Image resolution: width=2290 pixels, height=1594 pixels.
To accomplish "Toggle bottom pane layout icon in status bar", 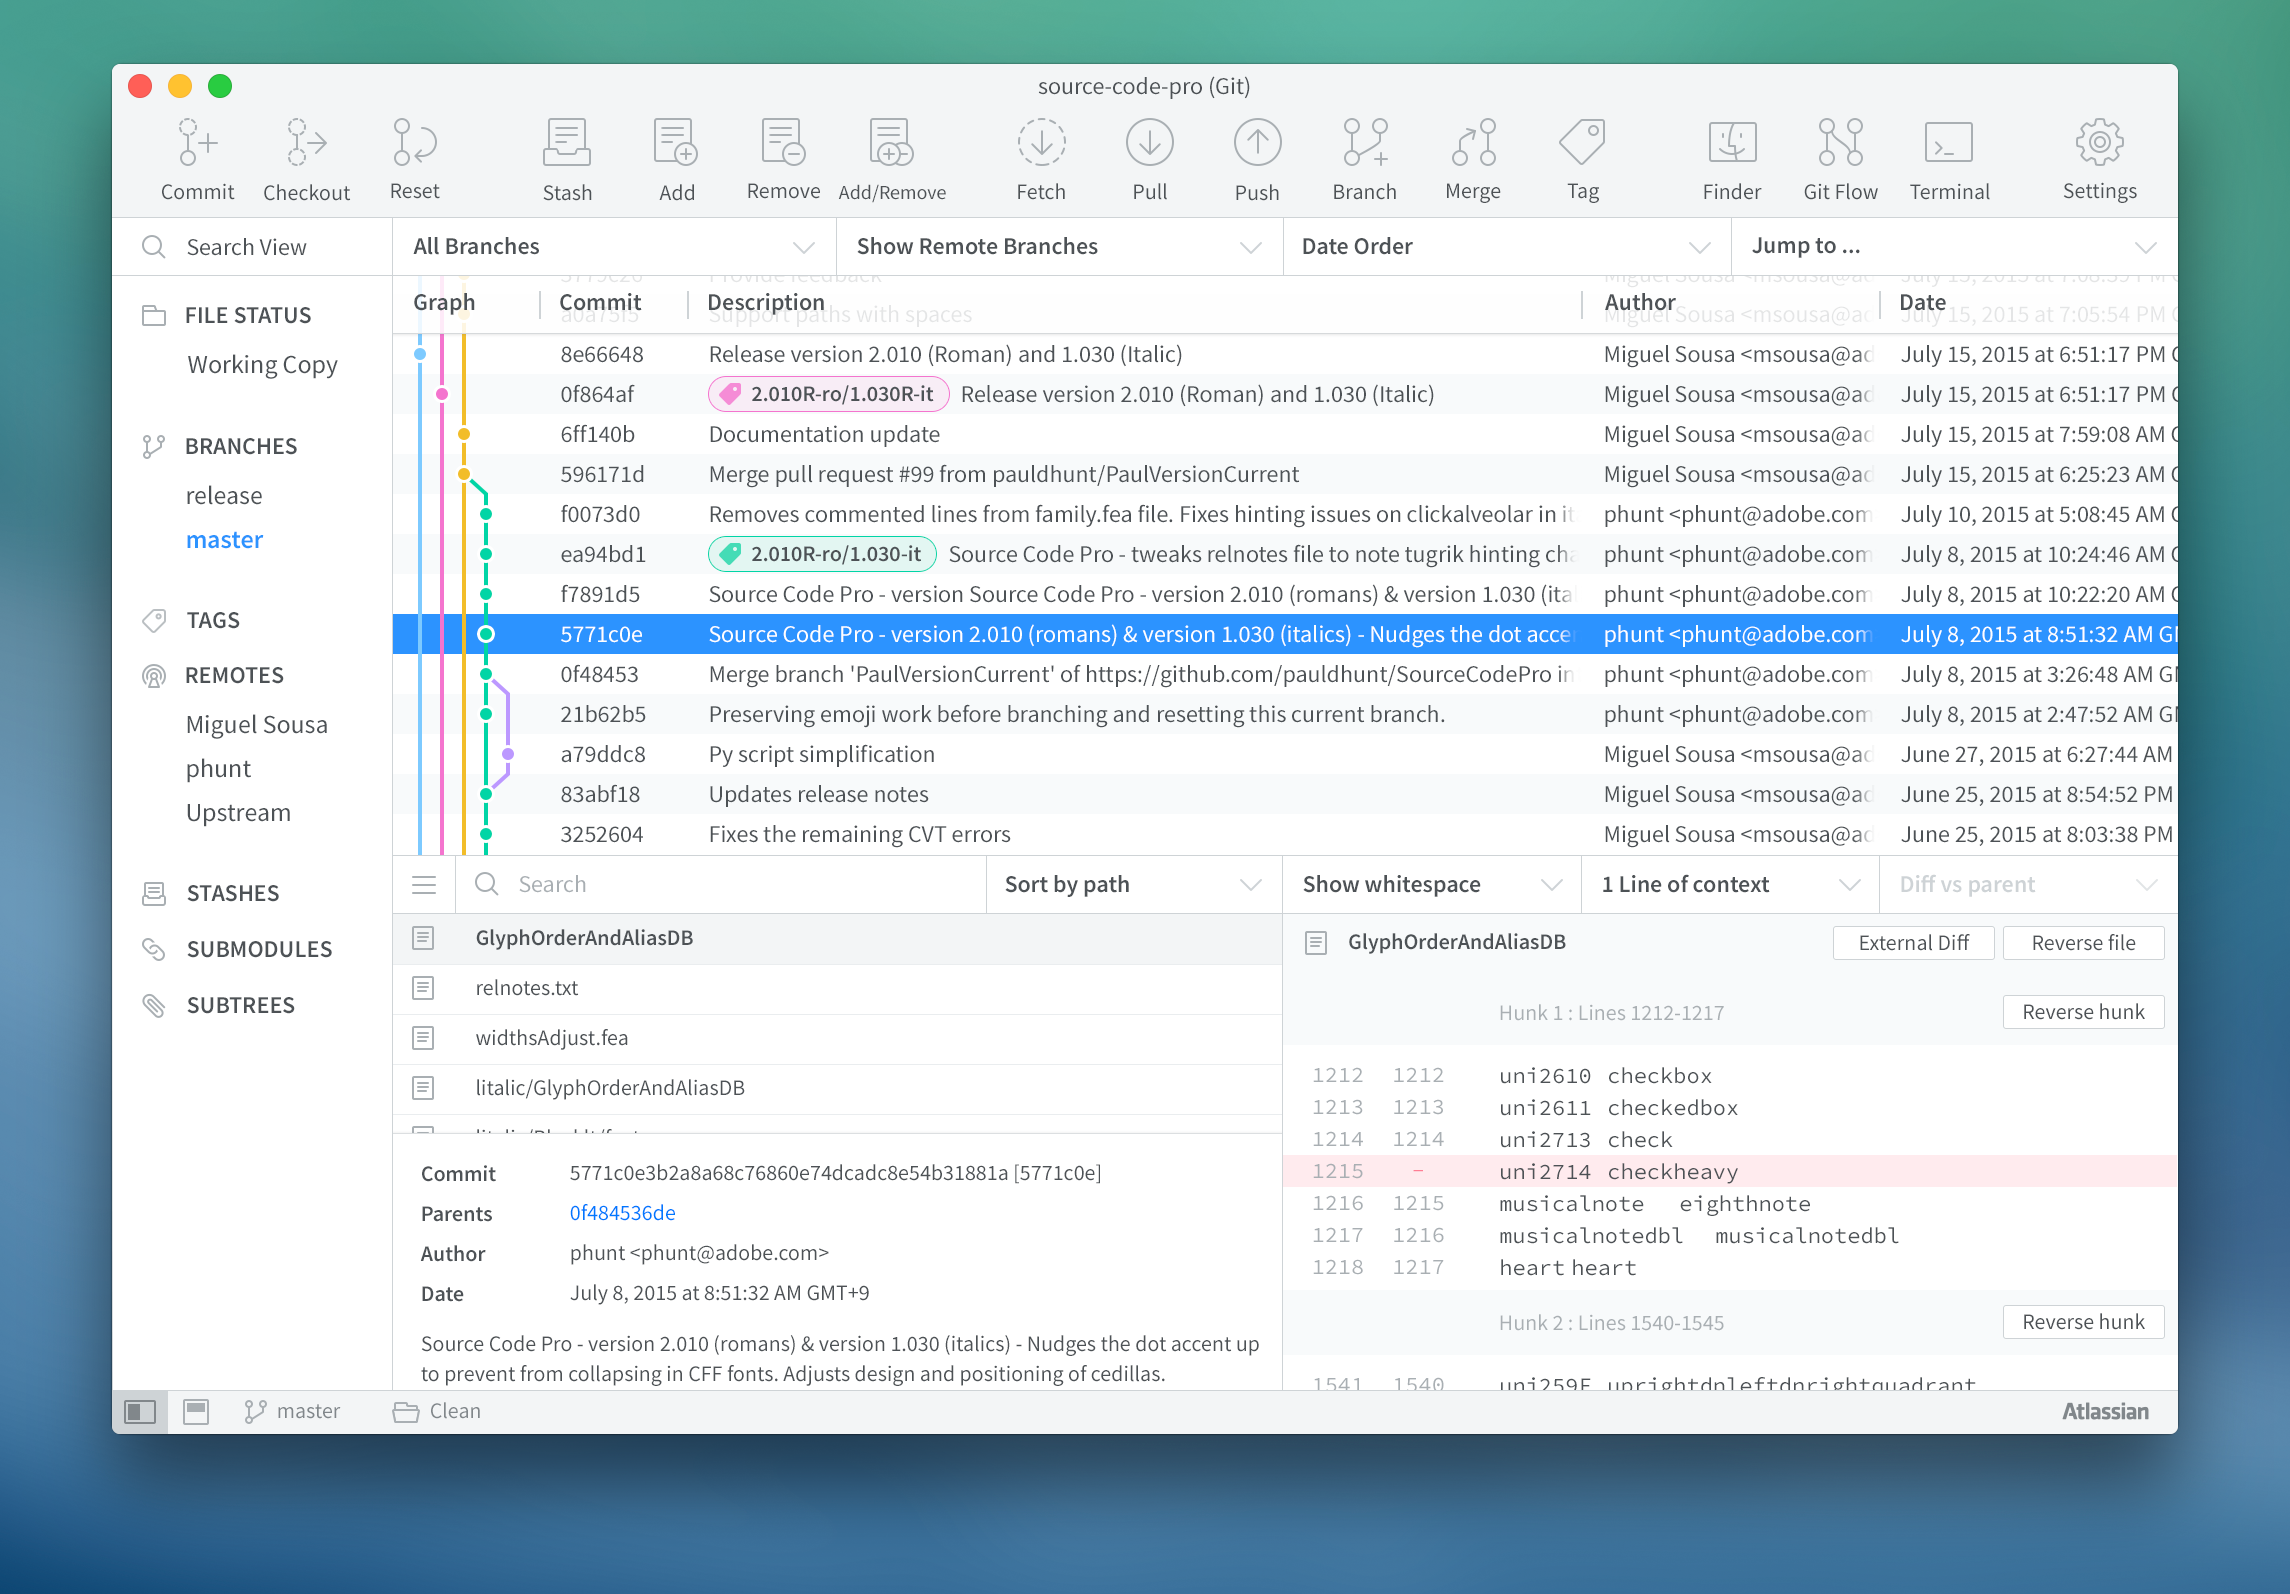I will click(x=196, y=1411).
